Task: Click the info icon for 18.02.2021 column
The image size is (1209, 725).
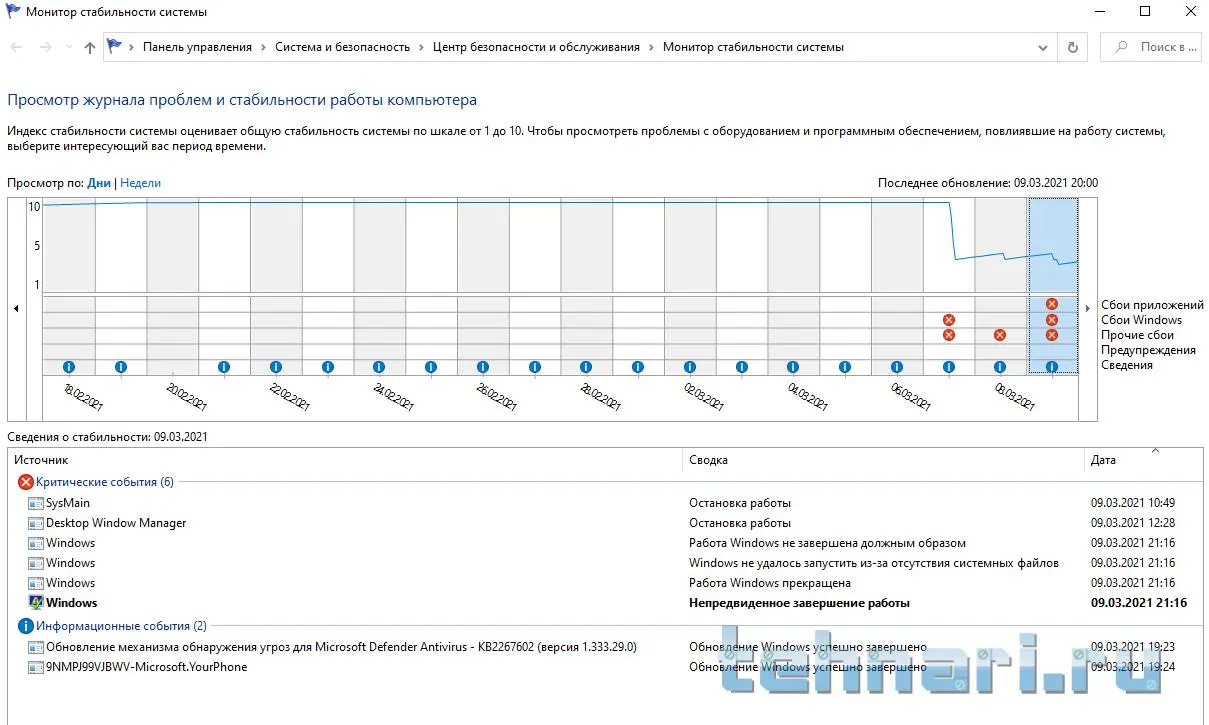Action: 69,367
